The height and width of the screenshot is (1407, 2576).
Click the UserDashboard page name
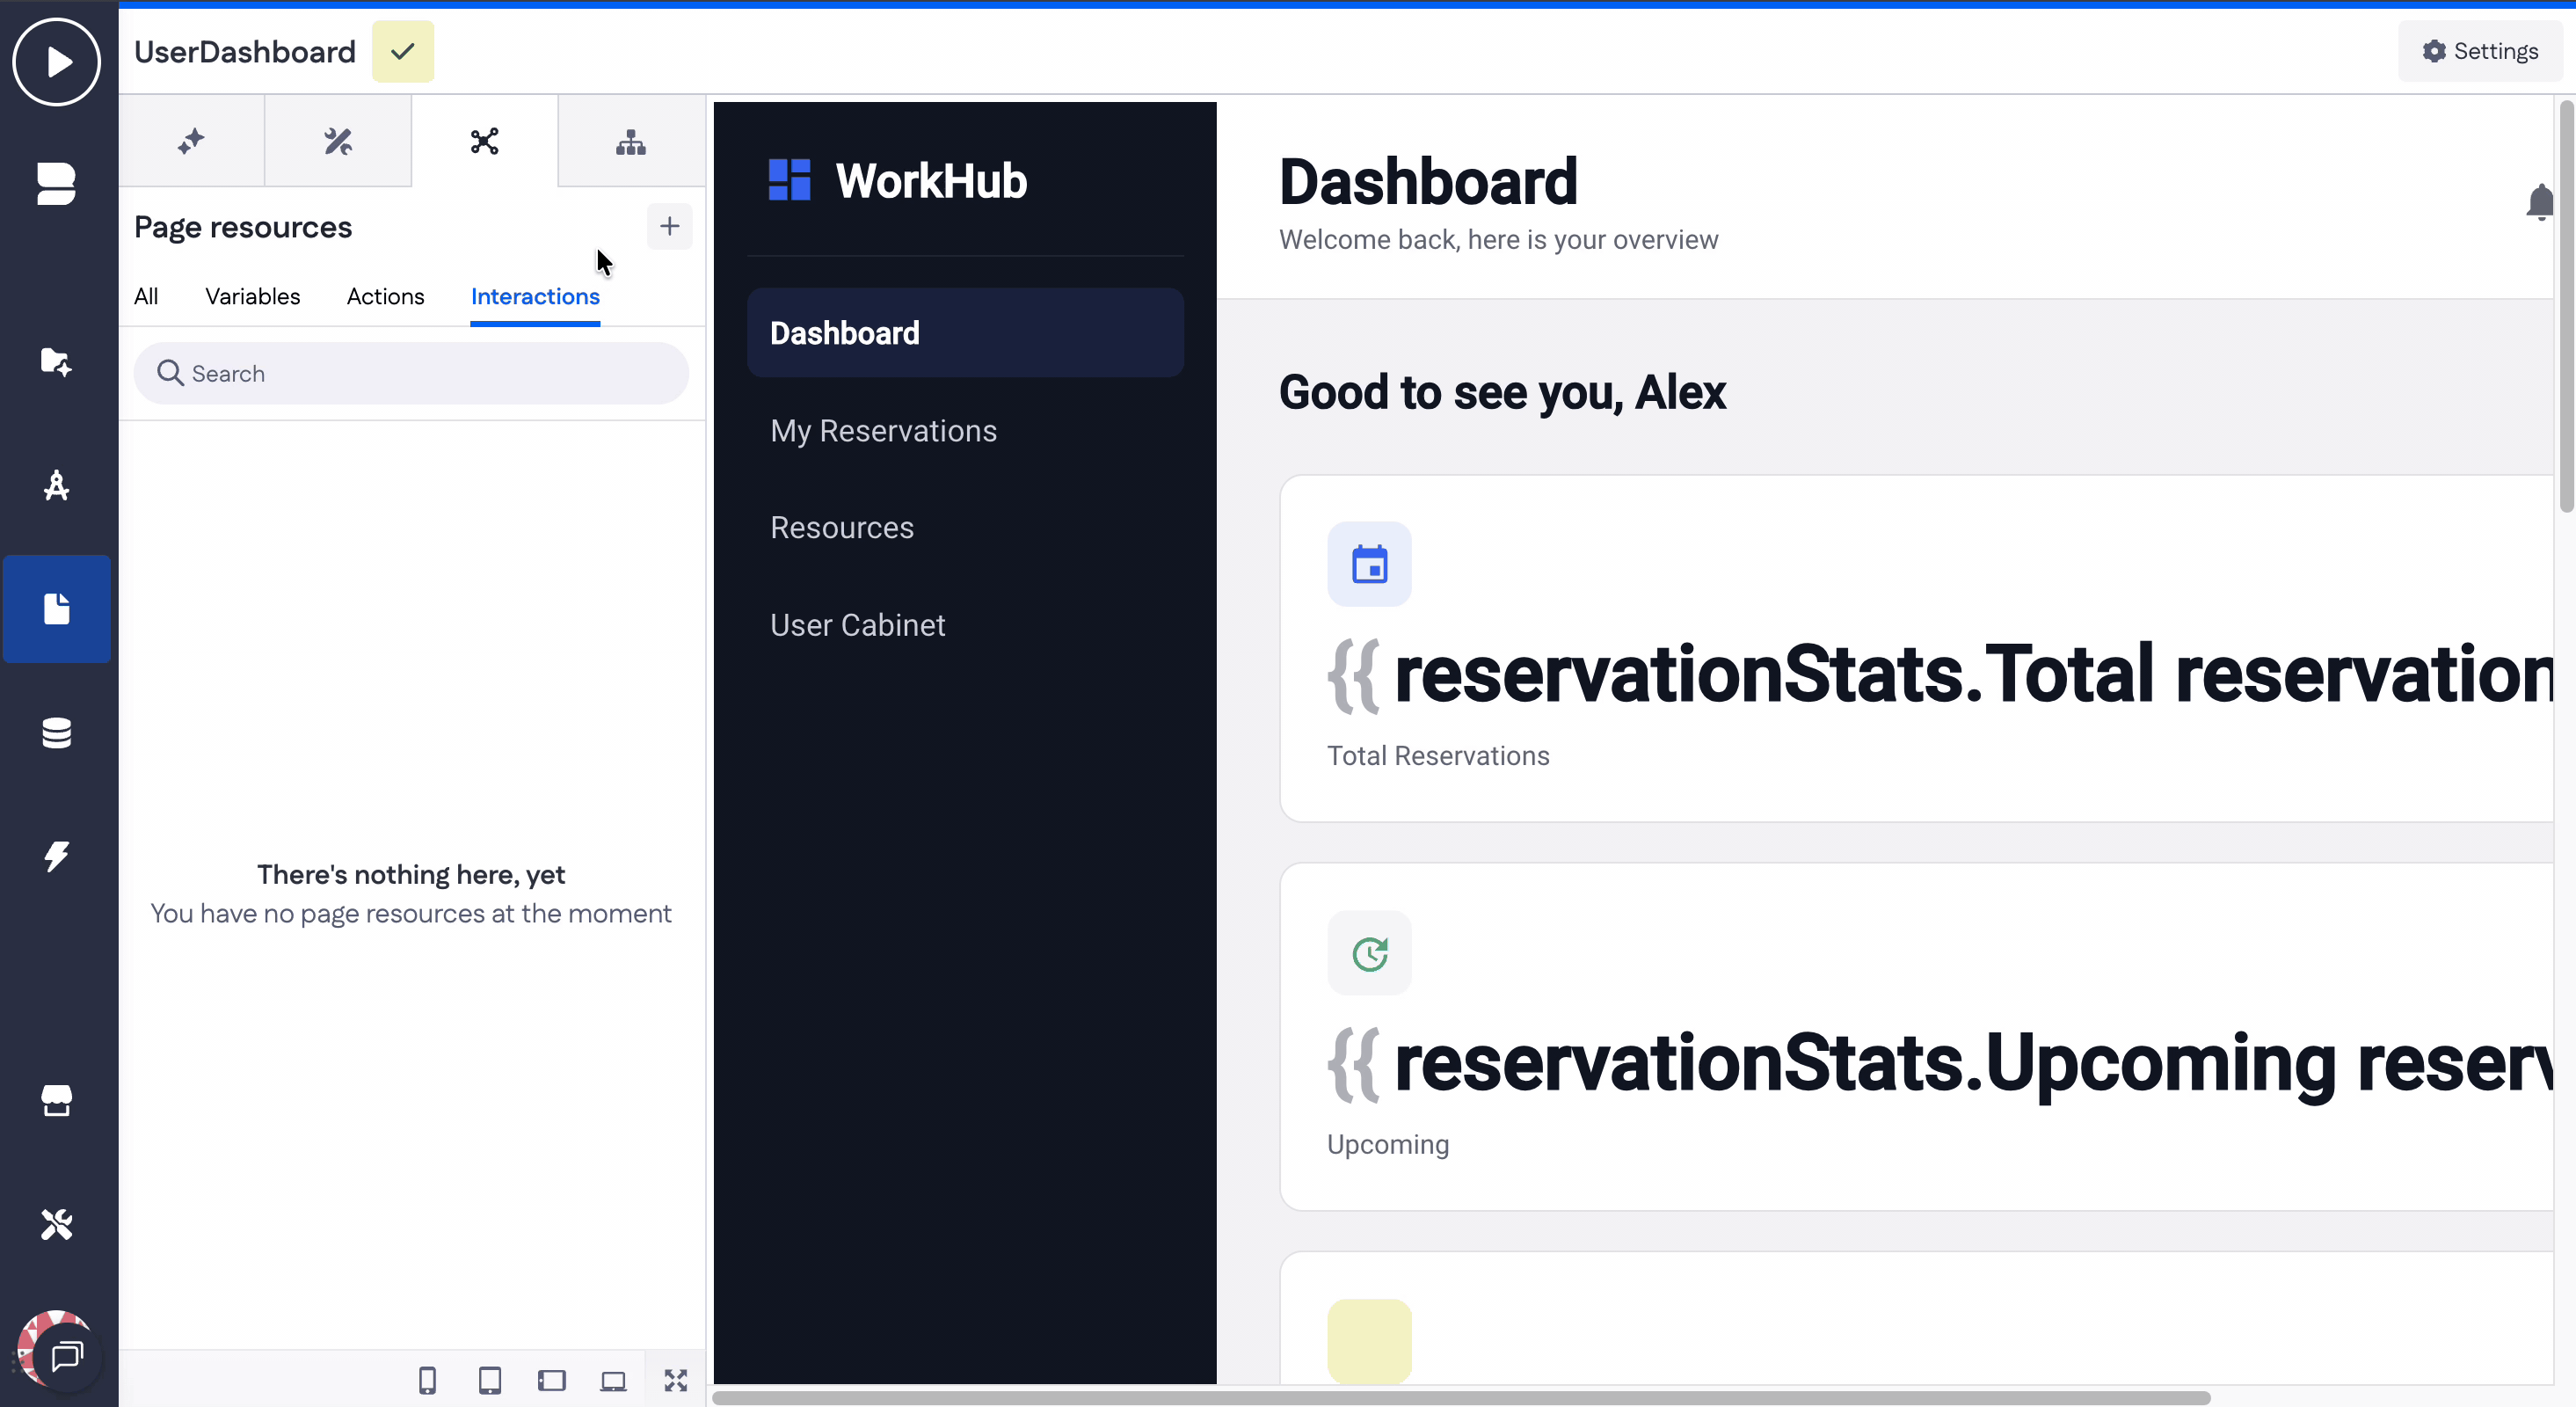point(245,52)
